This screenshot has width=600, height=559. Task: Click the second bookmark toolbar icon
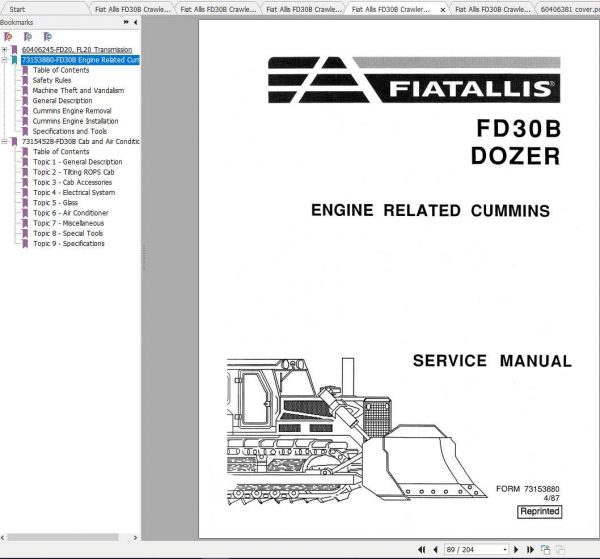point(28,37)
